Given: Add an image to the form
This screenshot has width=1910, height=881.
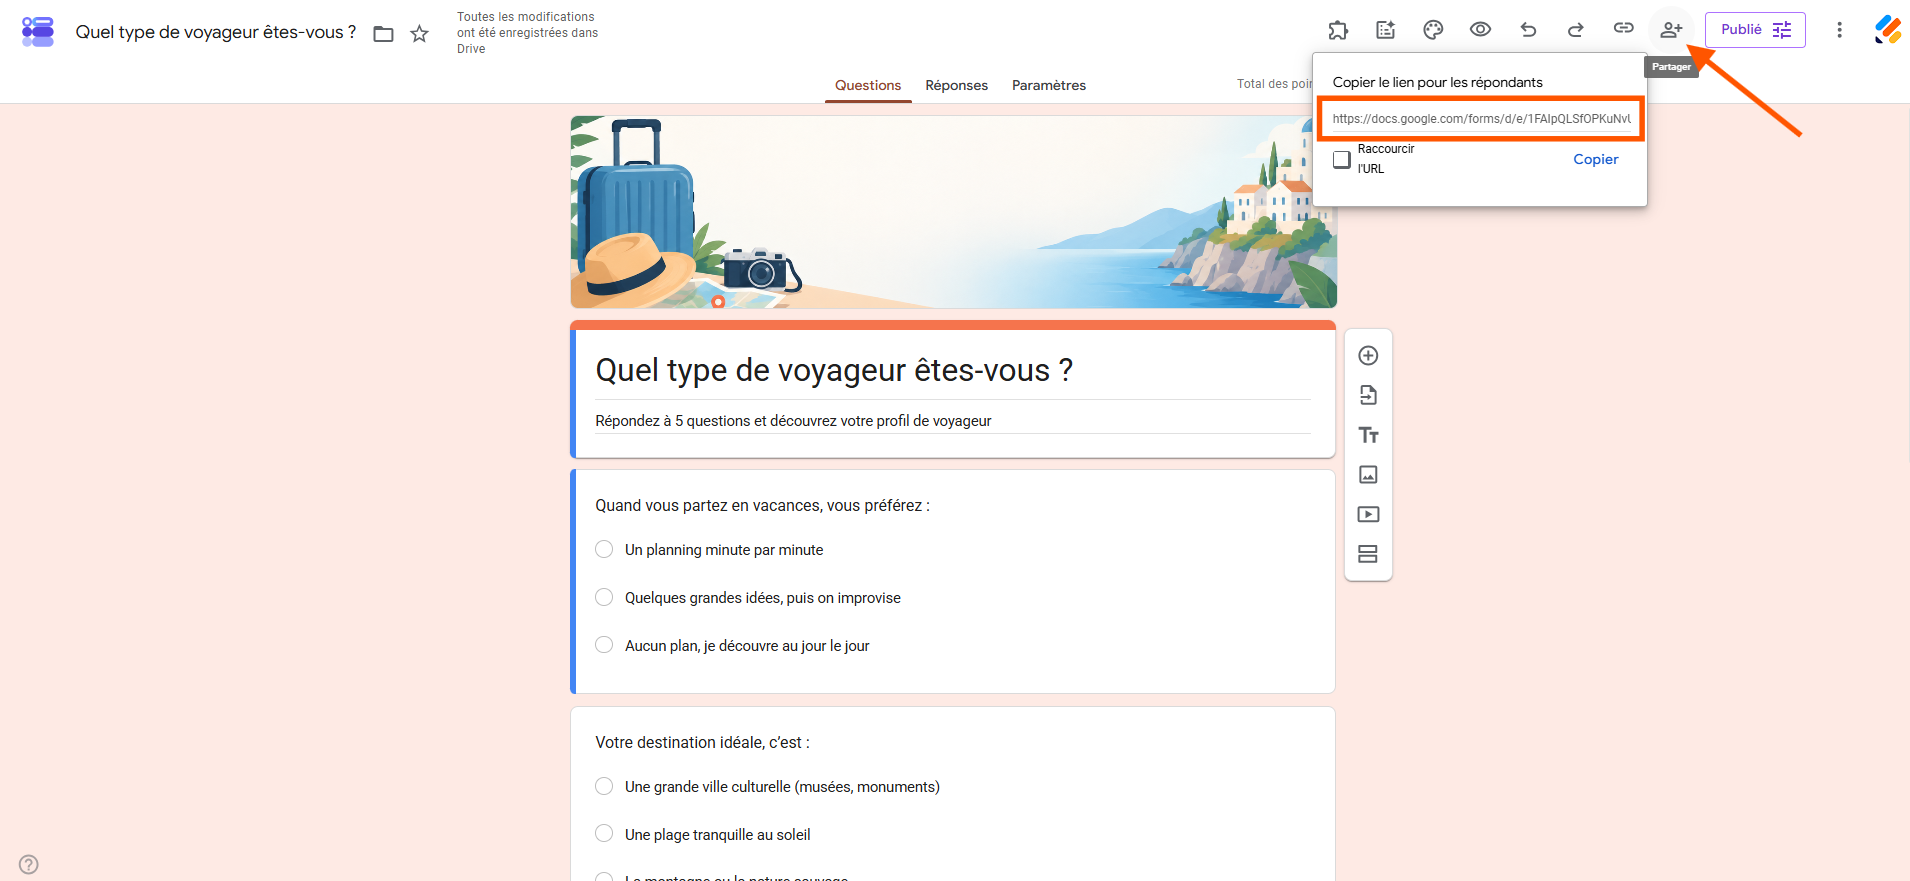Looking at the screenshot, I should [1368, 475].
